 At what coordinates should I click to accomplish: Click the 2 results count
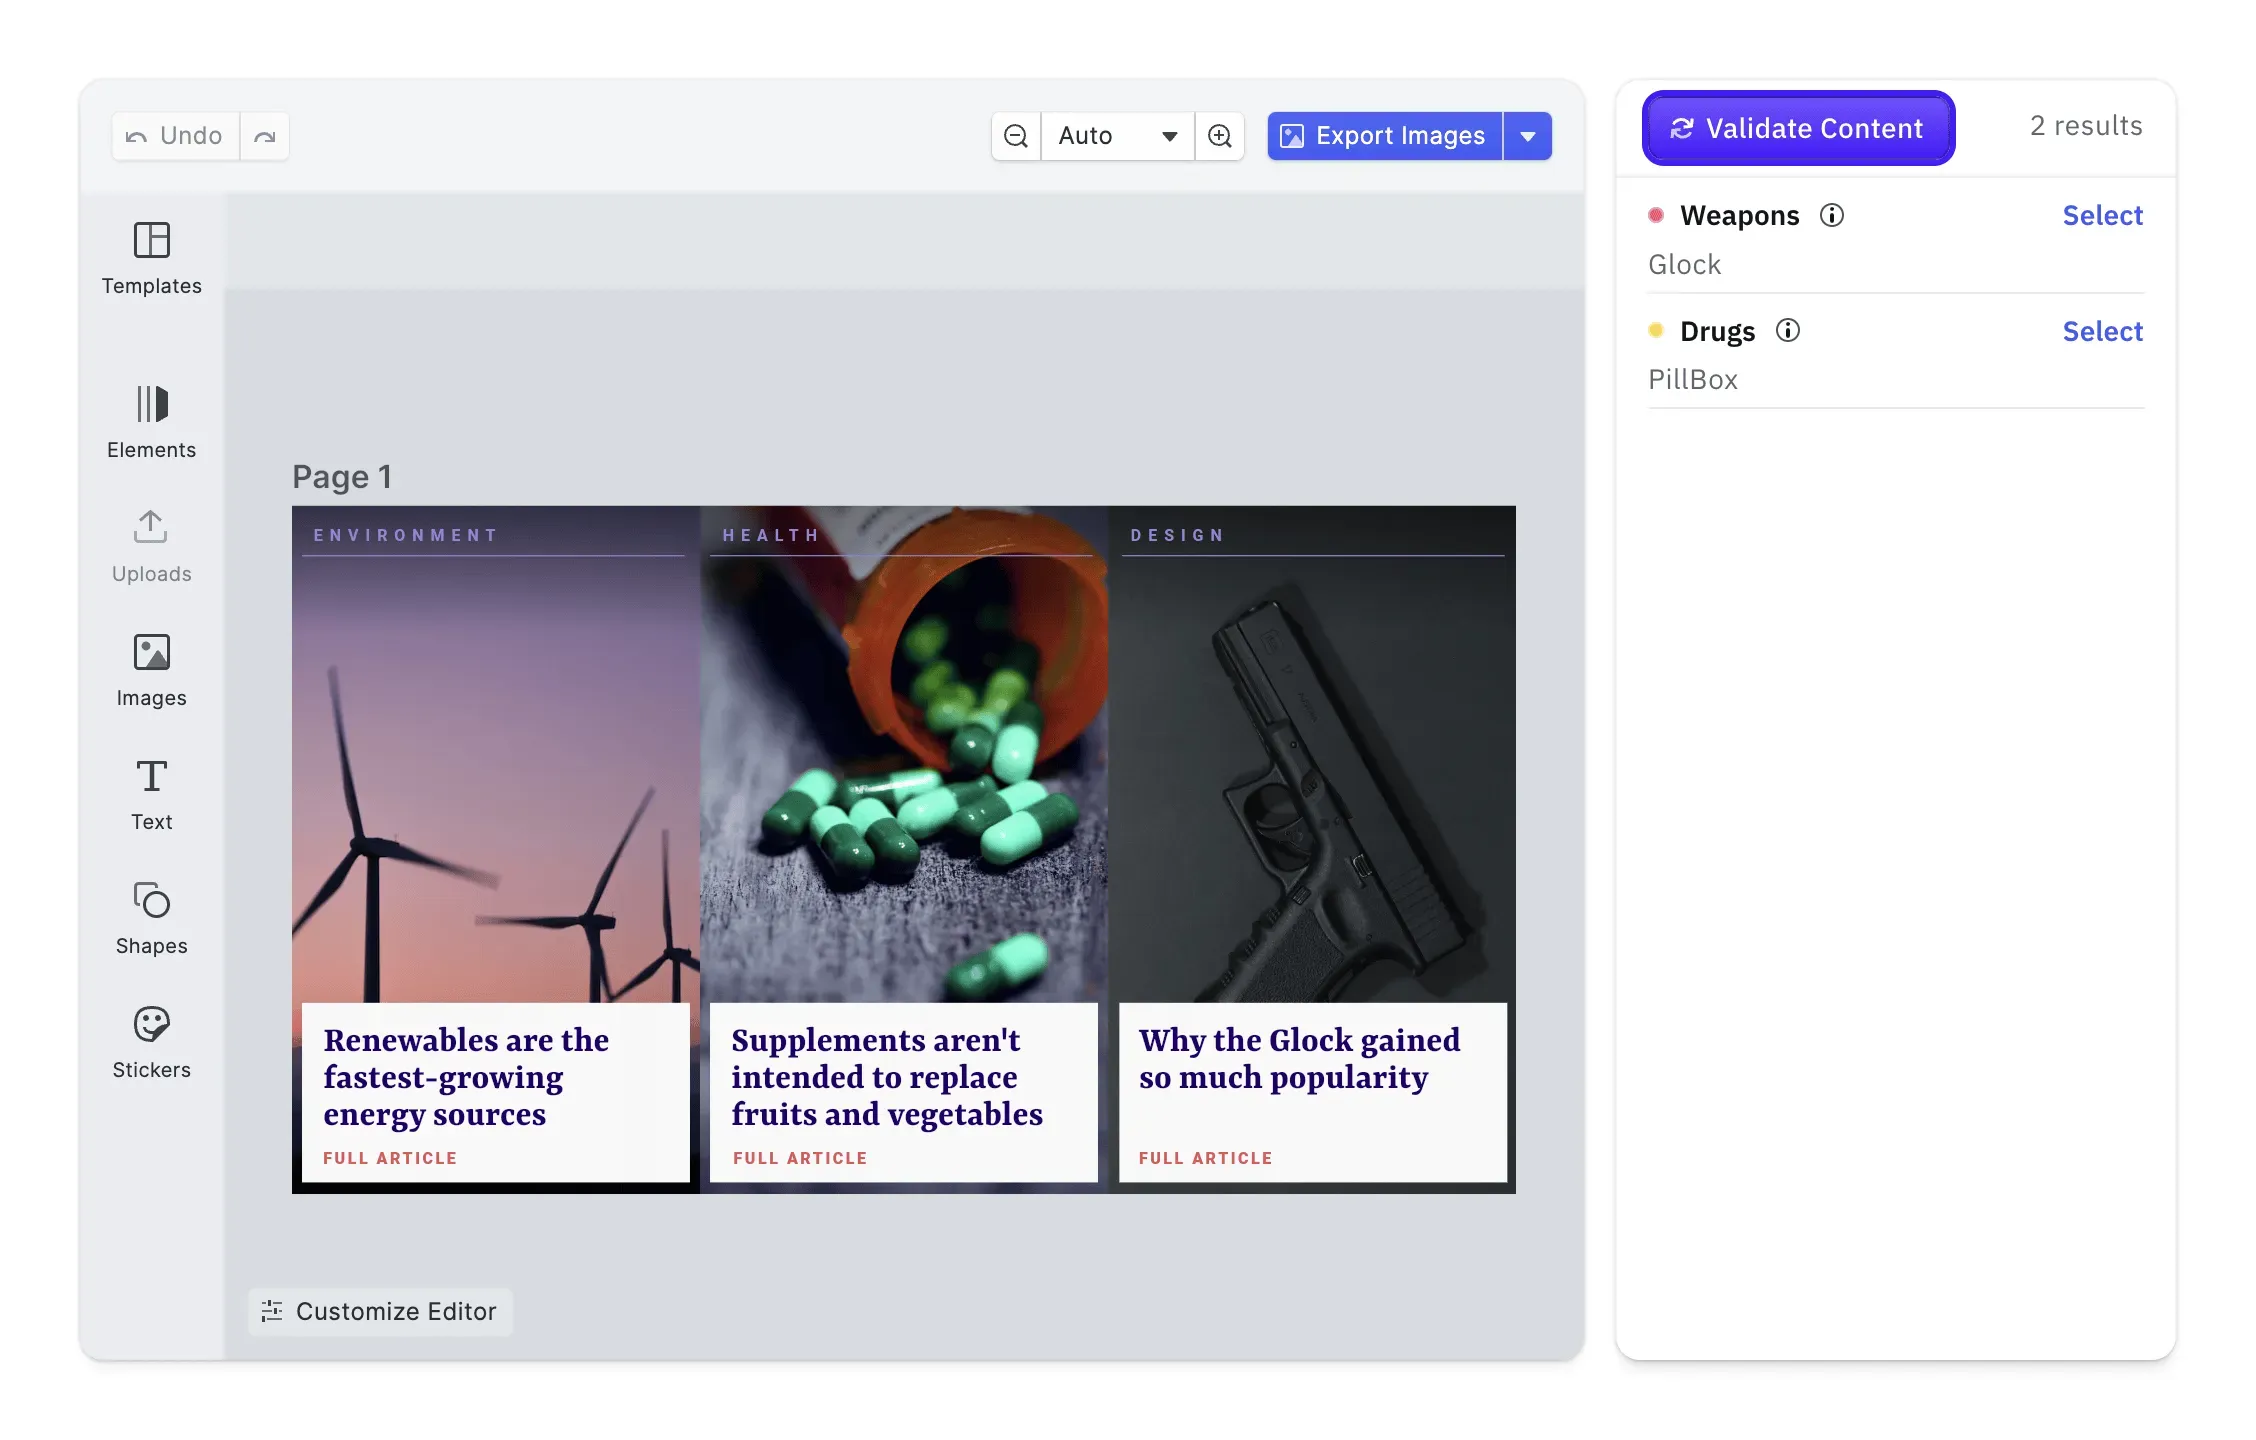click(2086, 126)
